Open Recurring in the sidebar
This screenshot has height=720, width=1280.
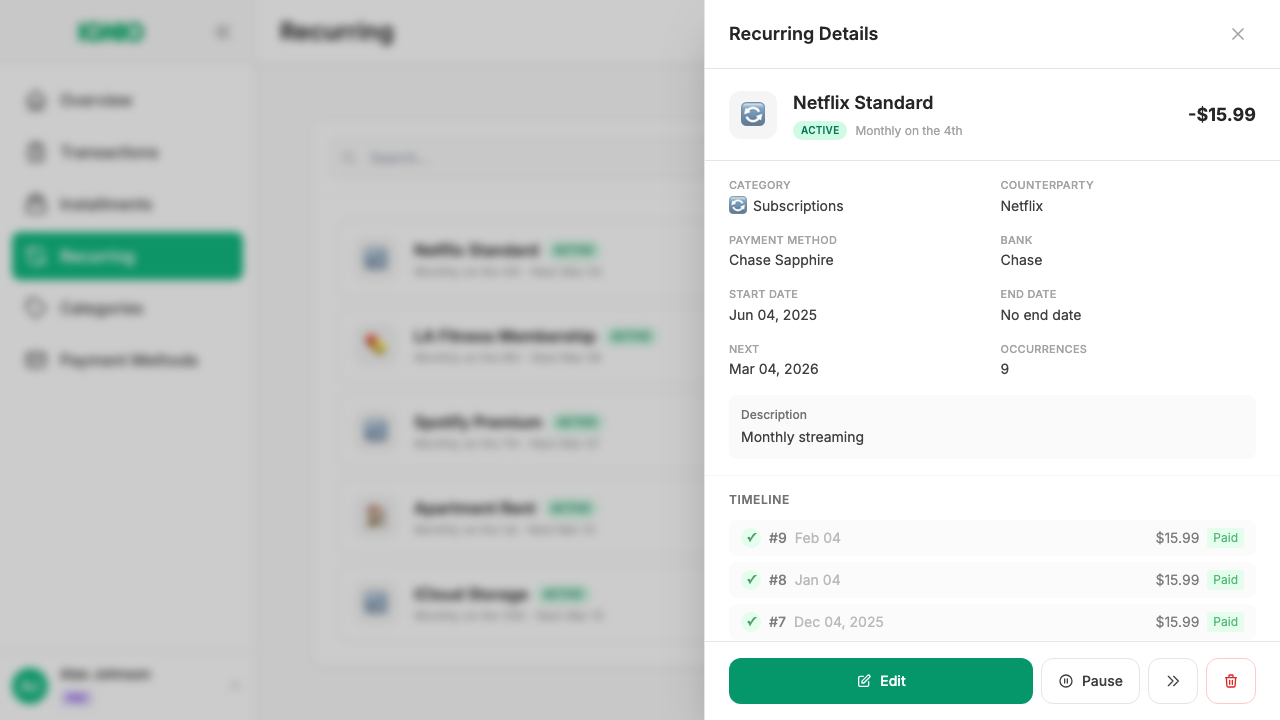tap(127, 256)
